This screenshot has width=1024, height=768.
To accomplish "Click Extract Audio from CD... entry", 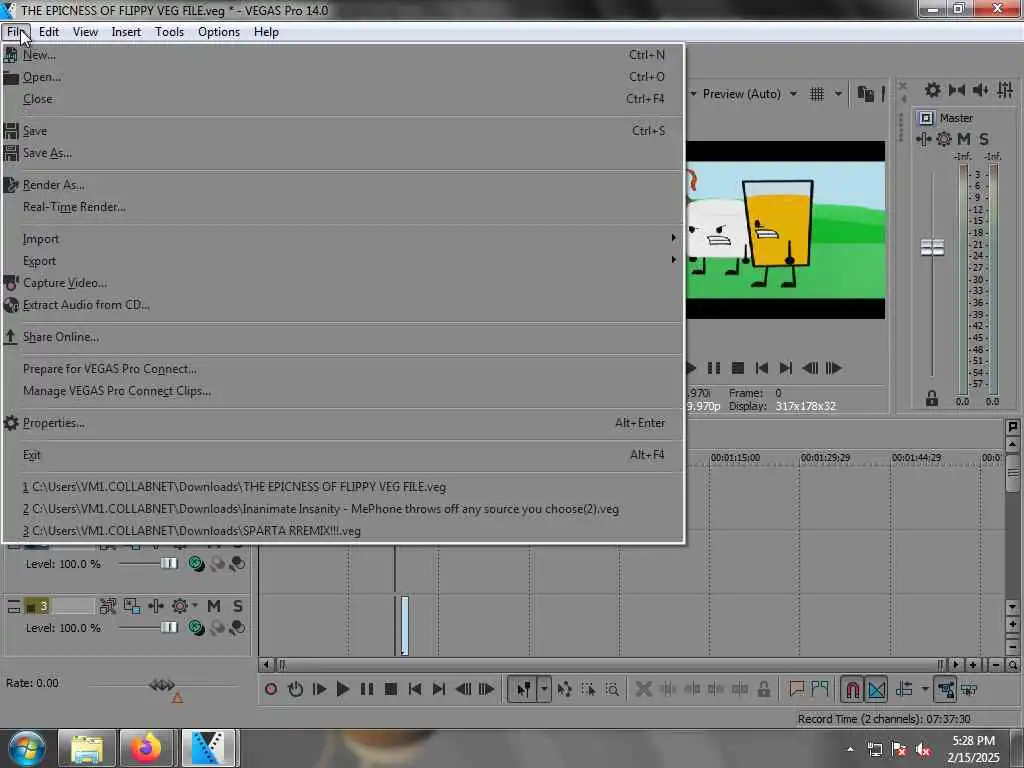I will click(x=343, y=305).
